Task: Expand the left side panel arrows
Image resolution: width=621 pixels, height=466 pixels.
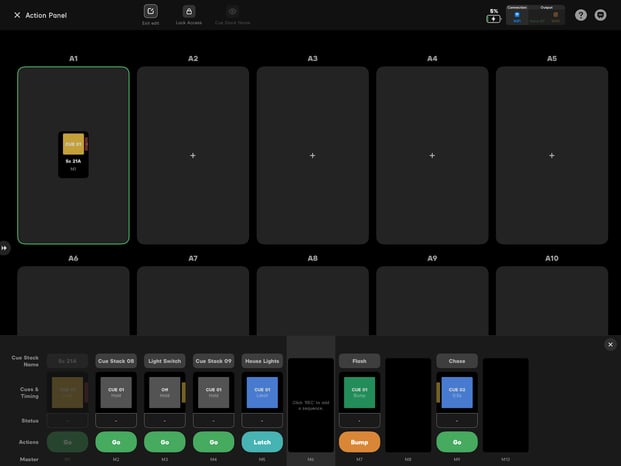Action: [x=4, y=248]
